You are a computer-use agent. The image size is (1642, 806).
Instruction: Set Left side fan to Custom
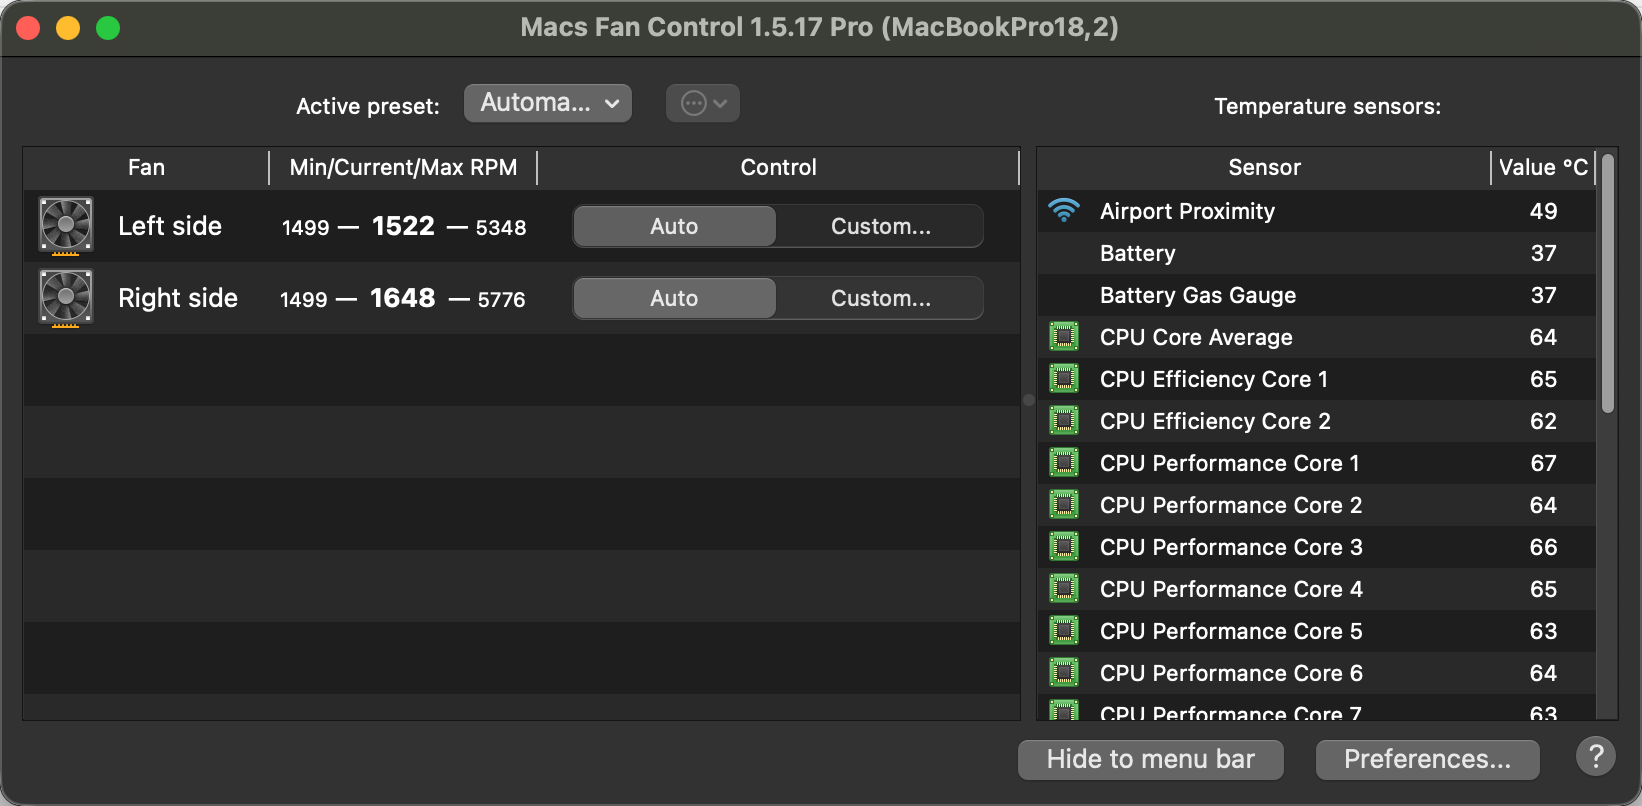pos(880,226)
